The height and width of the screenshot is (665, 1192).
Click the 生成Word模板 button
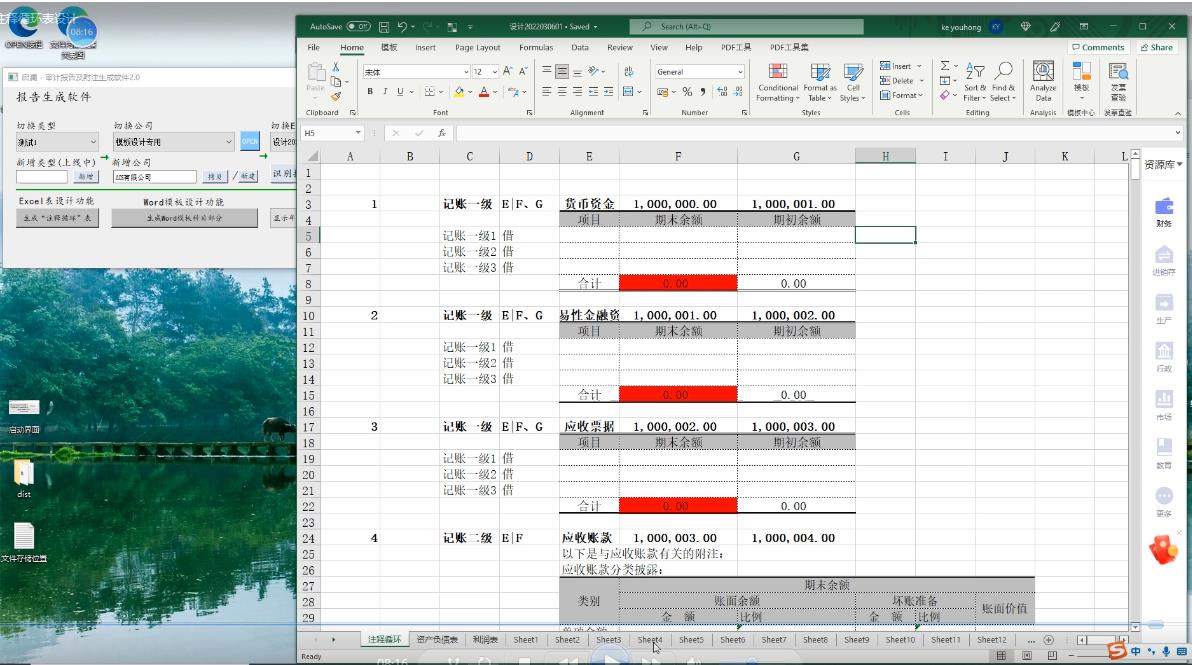pos(185,218)
